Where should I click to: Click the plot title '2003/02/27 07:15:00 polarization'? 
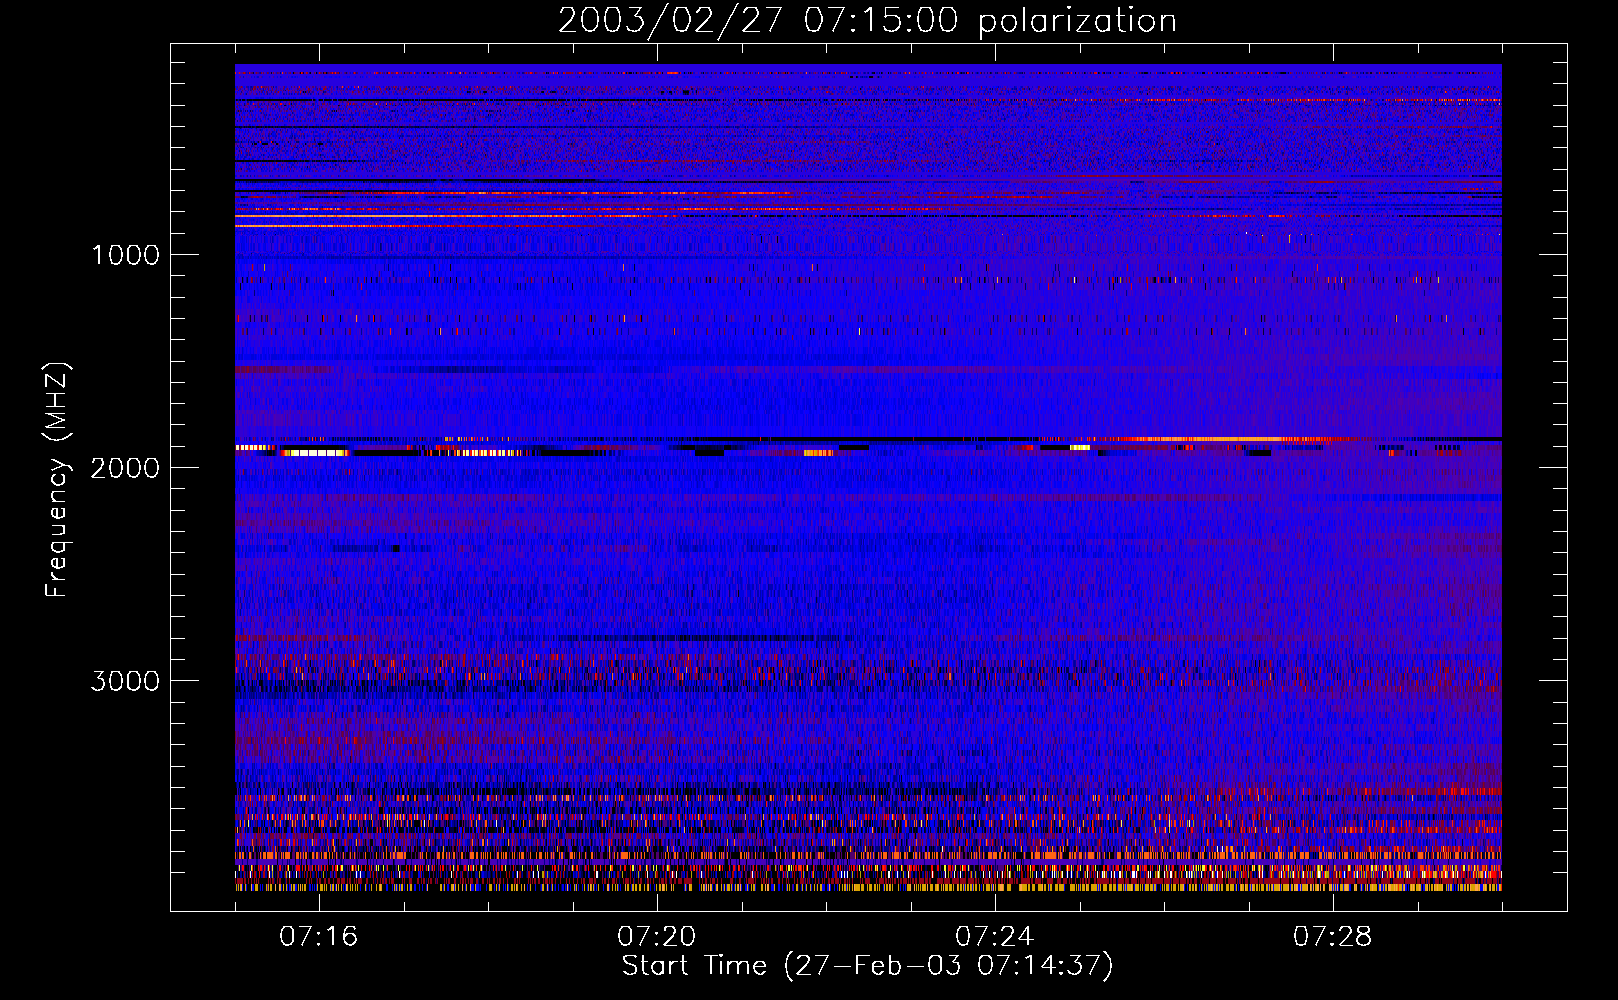coord(867,21)
